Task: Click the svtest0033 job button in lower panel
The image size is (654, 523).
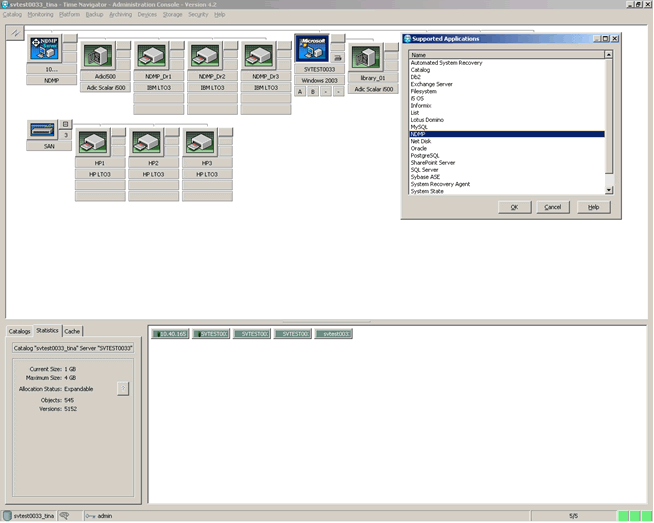Action: pos(334,334)
